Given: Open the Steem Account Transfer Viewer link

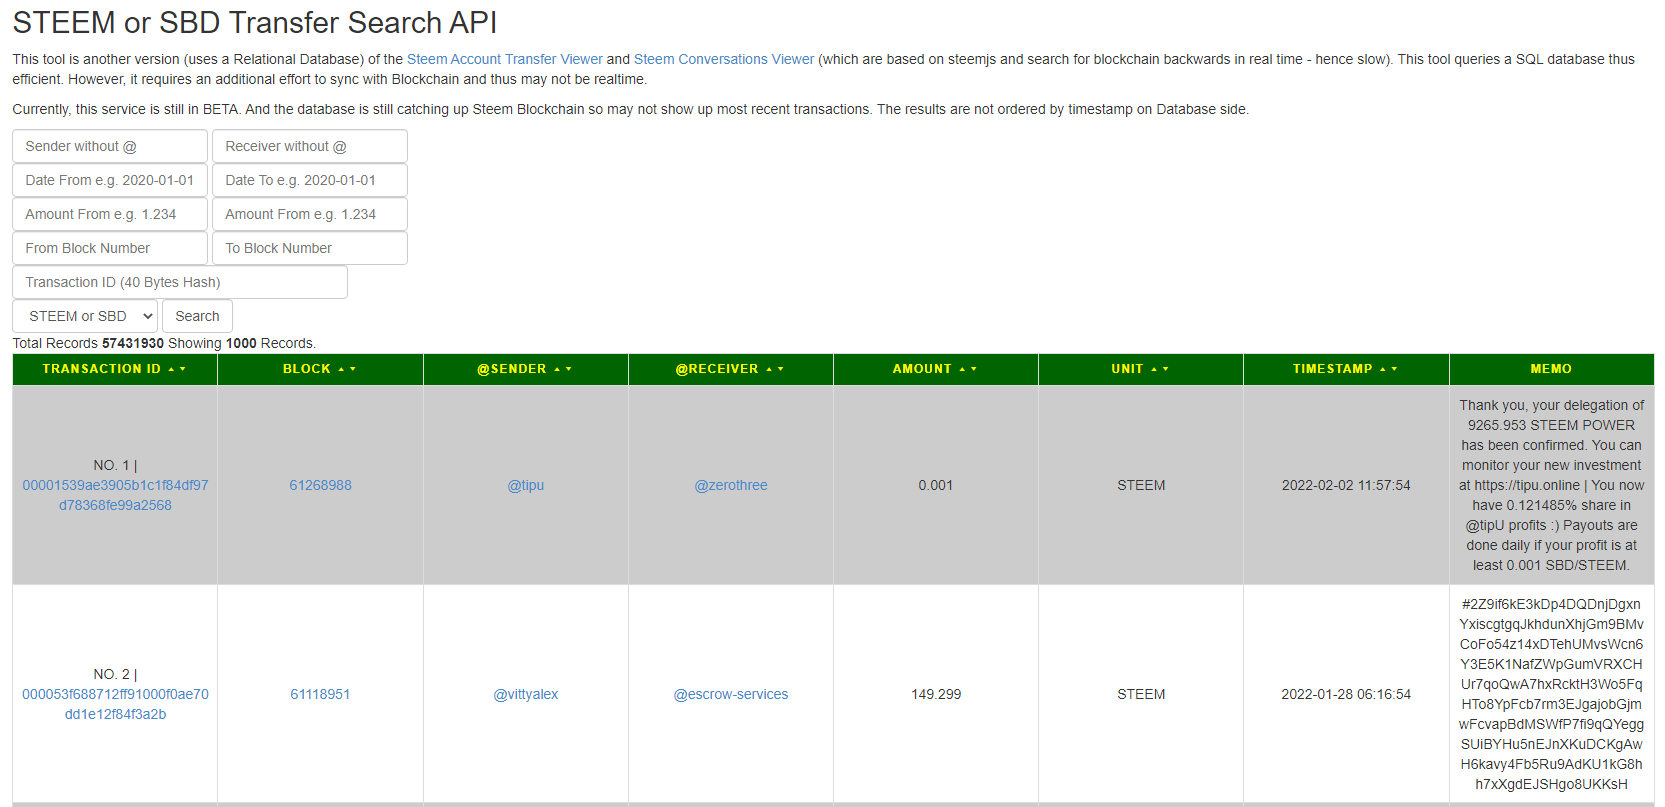Looking at the screenshot, I should tap(505, 59).
